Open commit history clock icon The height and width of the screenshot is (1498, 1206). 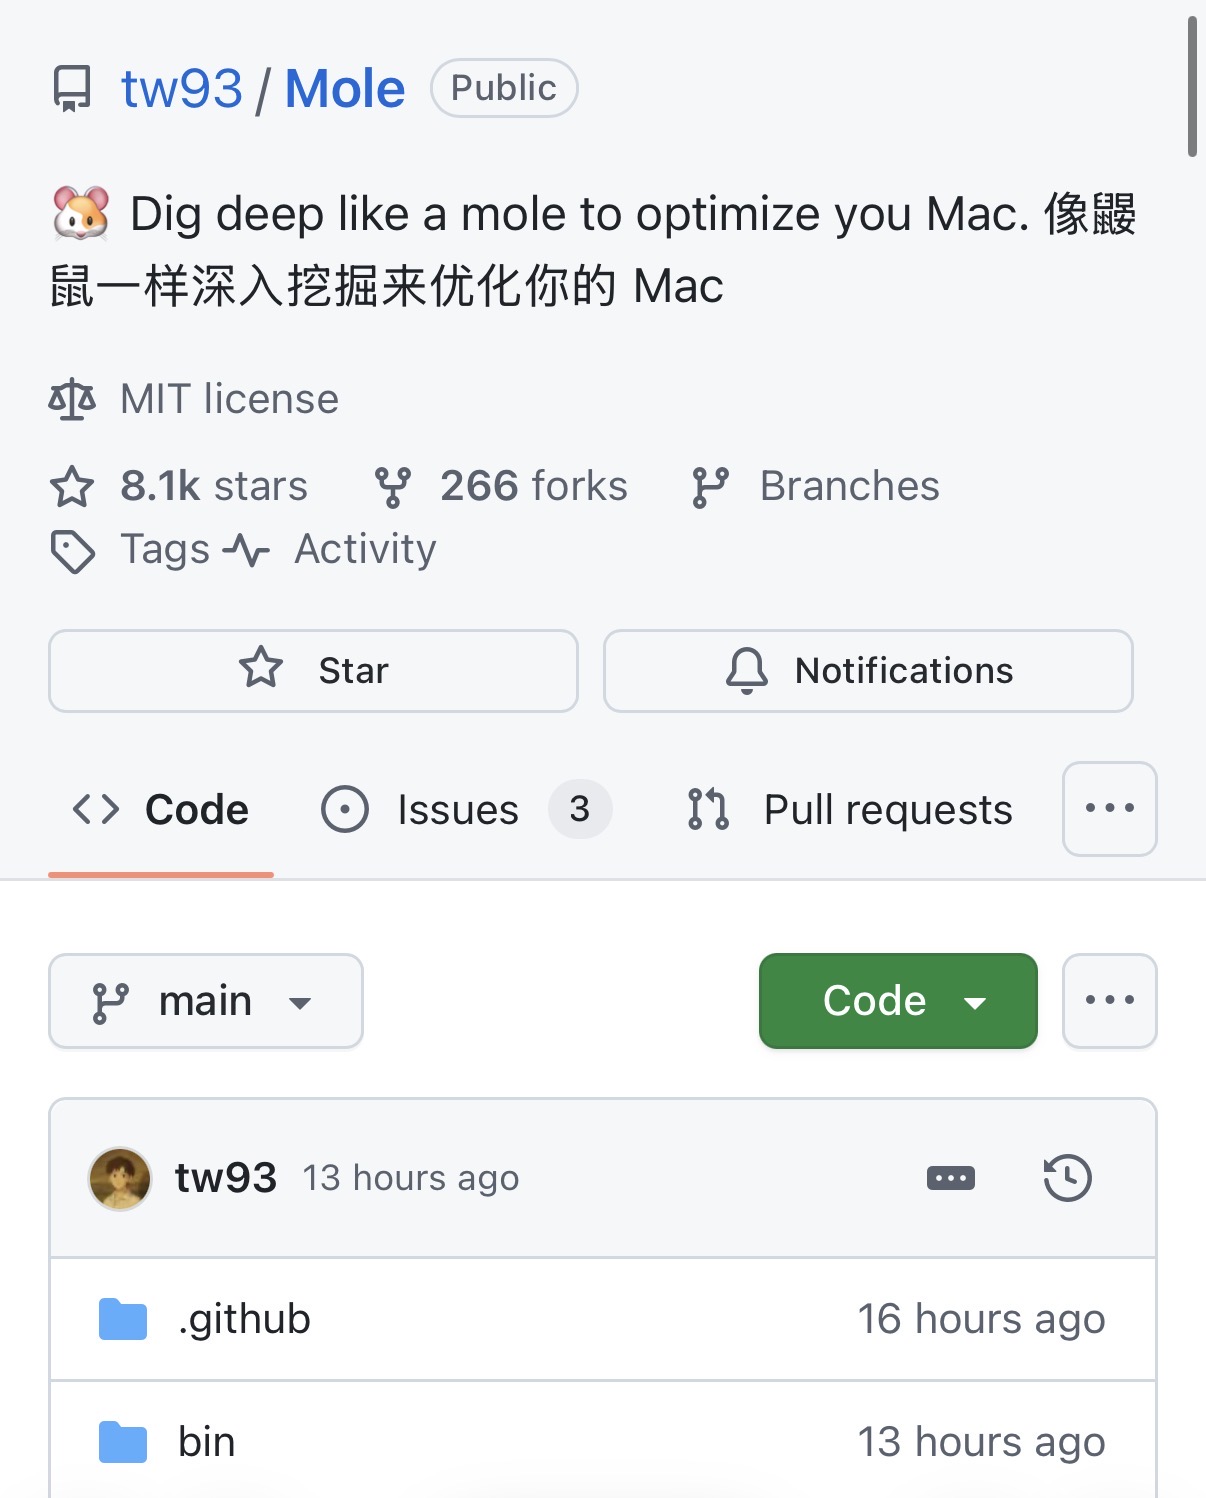(1067, 1178)
